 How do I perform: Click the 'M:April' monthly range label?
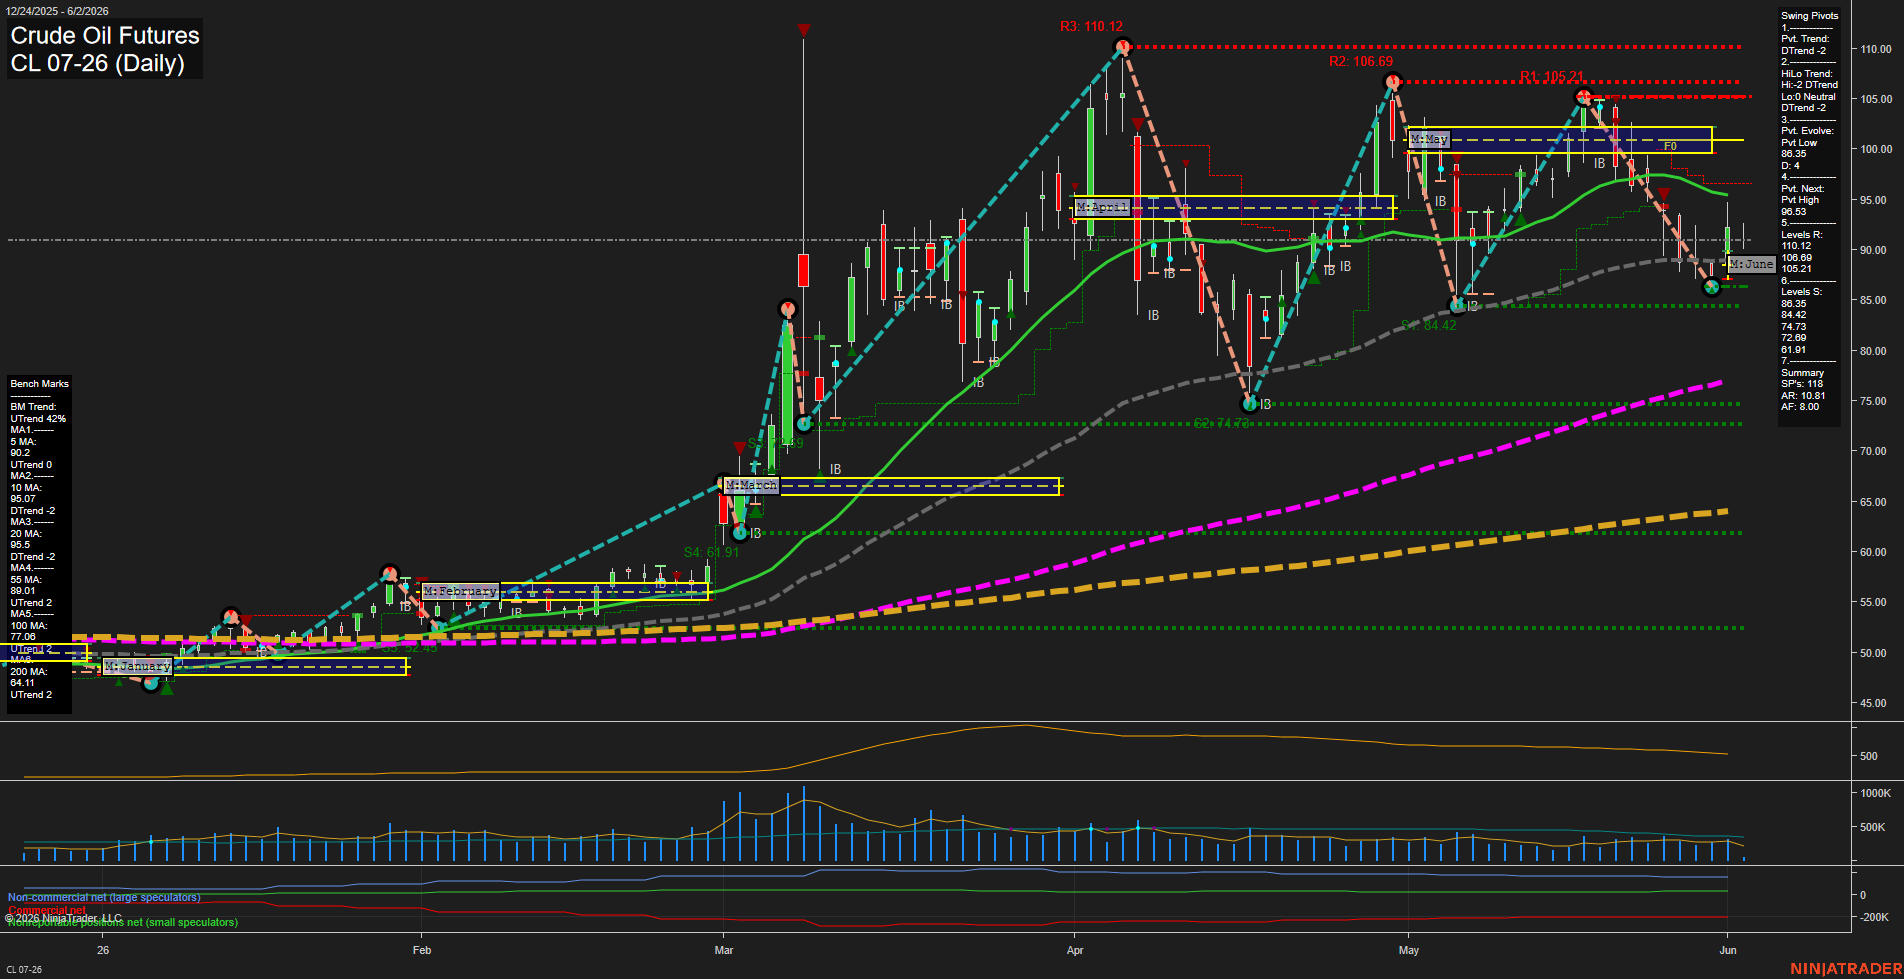pyautogui.click(x=1102, y=207)
